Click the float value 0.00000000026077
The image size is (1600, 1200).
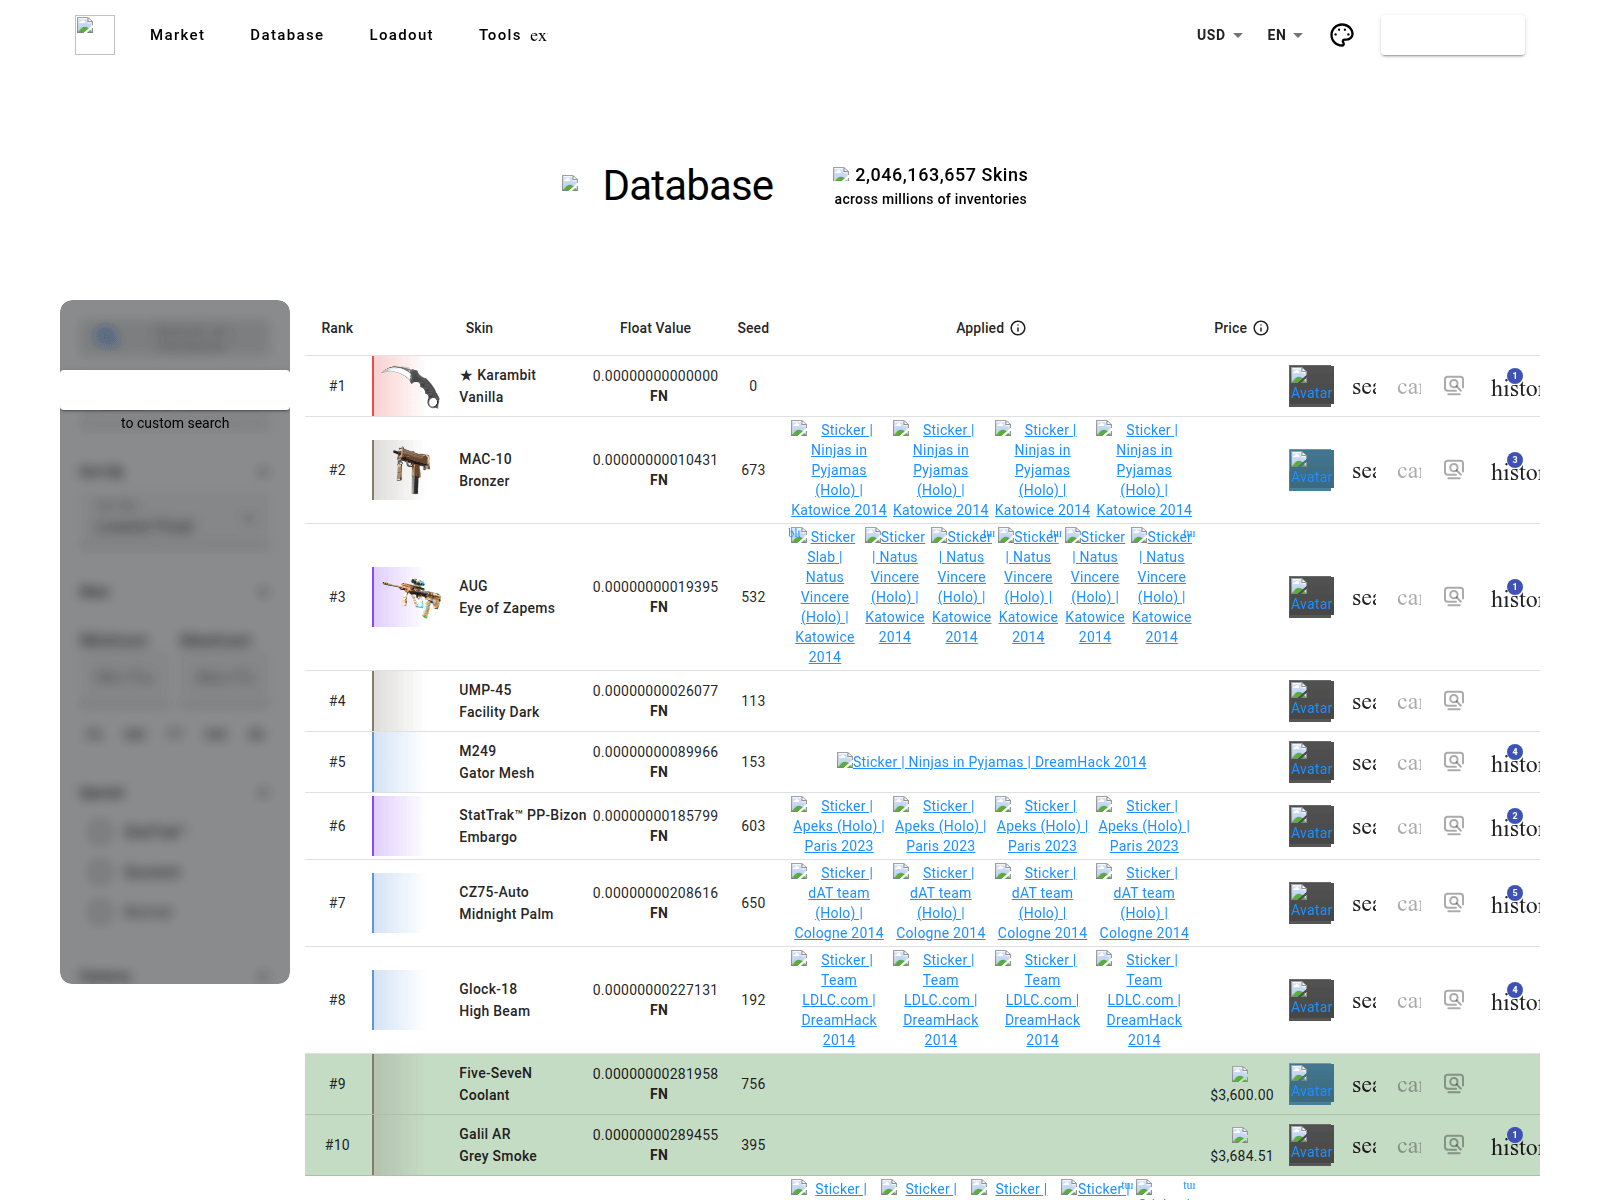[x=655, y=690]
